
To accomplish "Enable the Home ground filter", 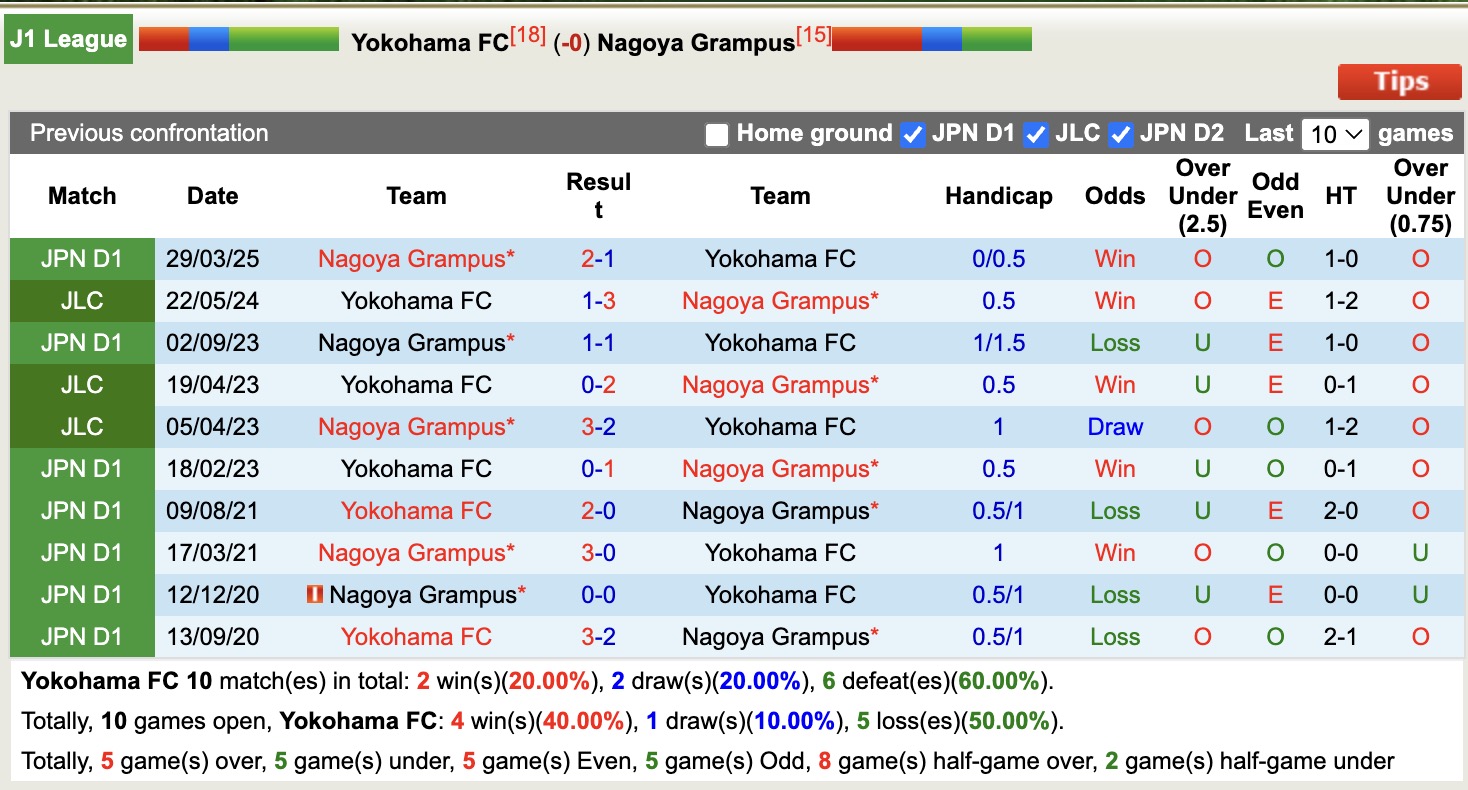I will click(x=717, y=133).
